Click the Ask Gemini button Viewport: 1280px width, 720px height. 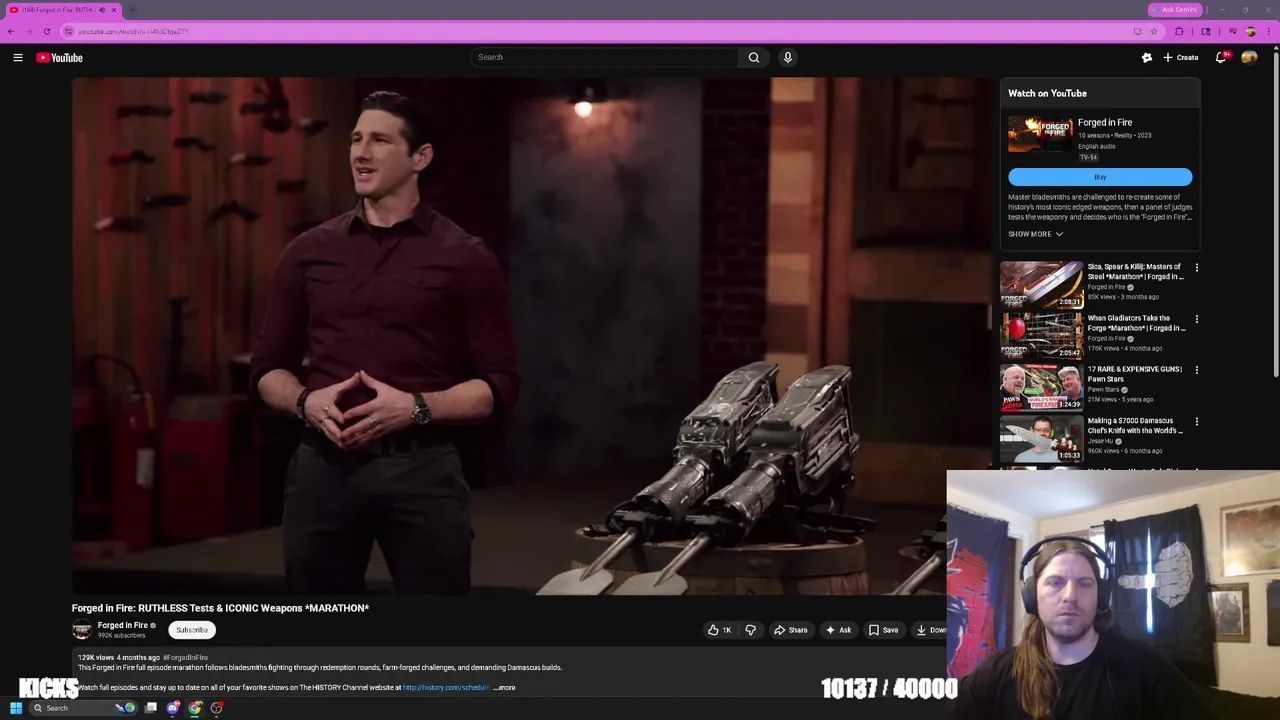point(1175,10)
